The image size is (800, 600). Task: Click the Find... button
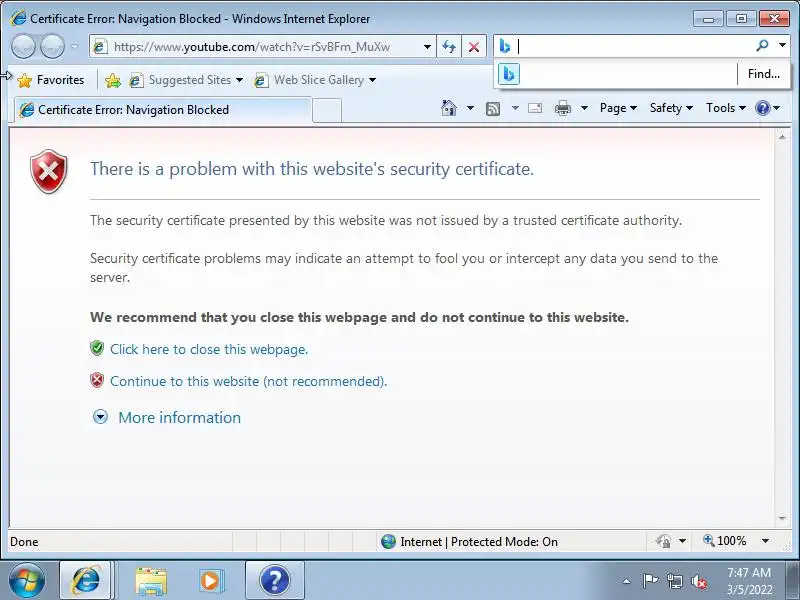point(763,74)
